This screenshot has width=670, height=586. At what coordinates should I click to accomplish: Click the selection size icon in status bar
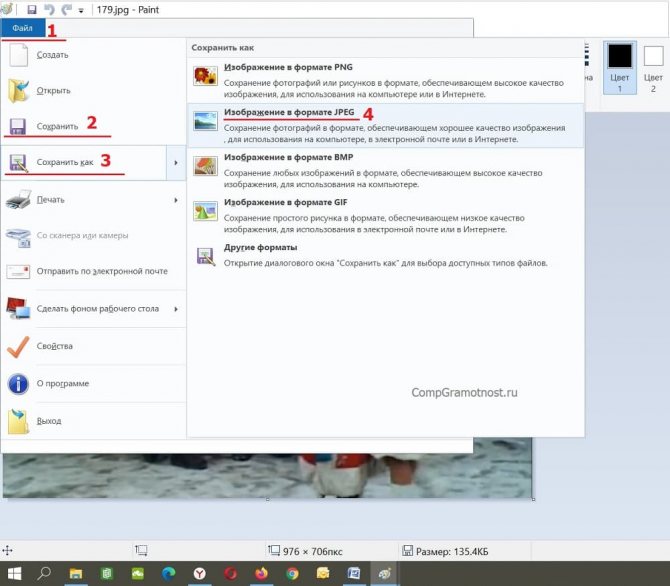tap(141, 550)
